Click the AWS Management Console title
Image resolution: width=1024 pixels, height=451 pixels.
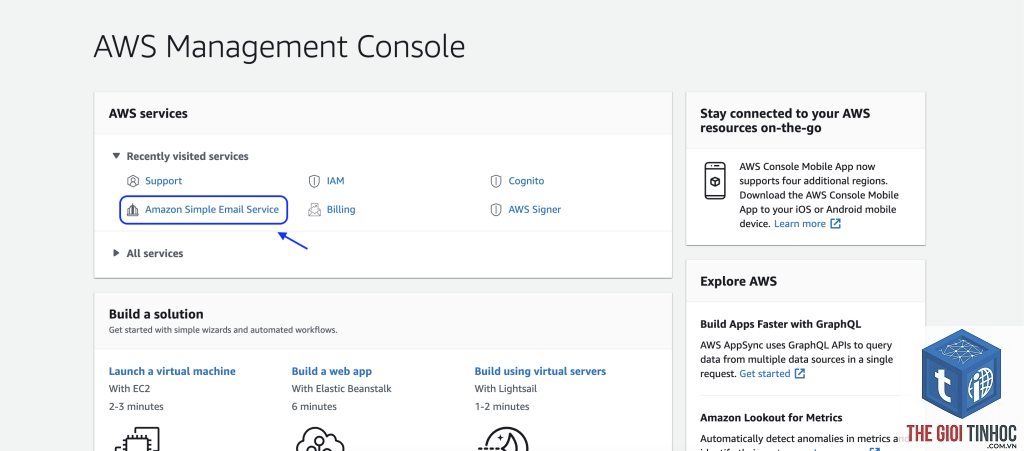pos(280,47)
